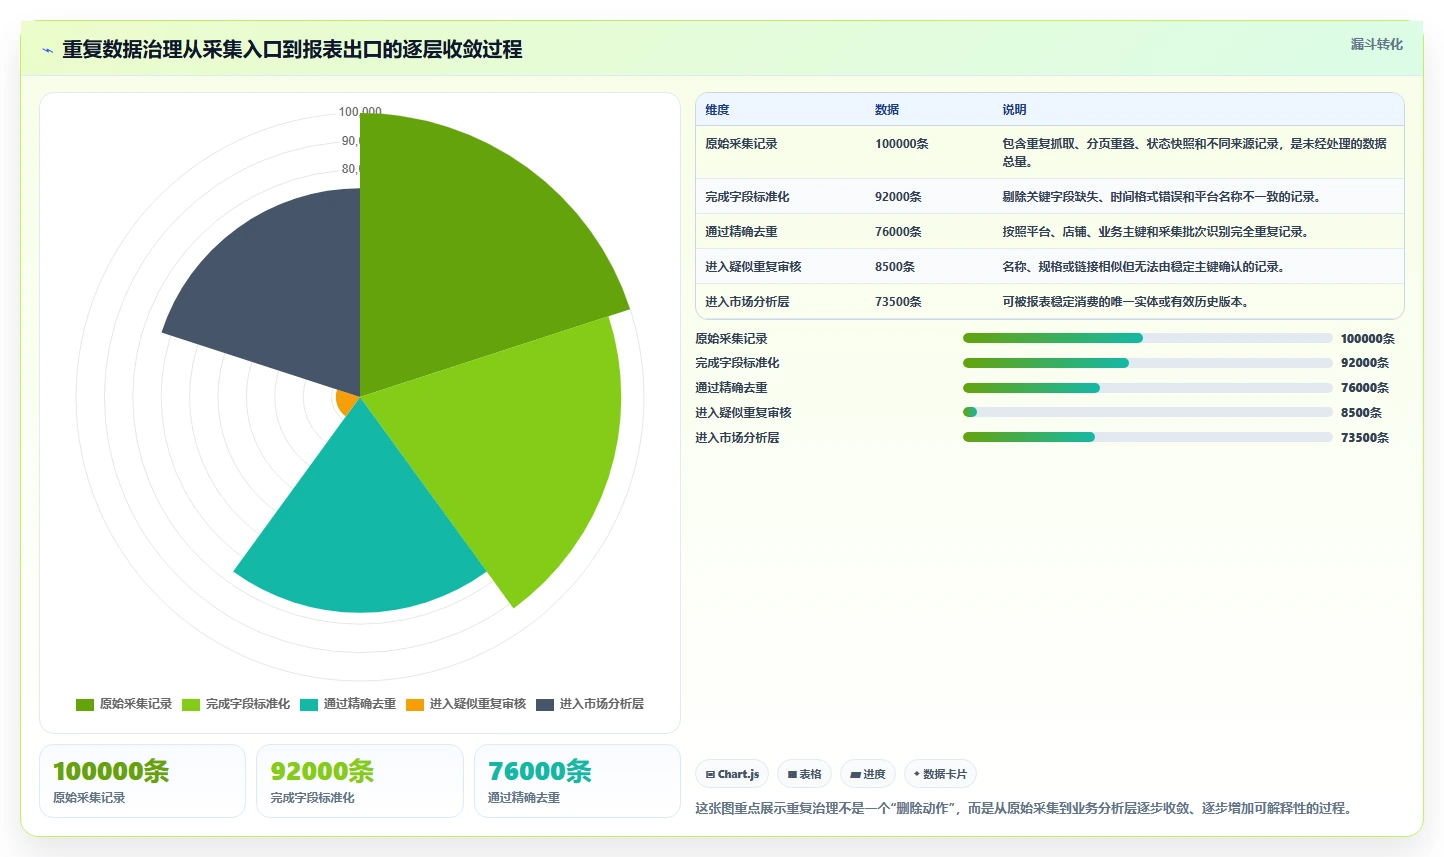Image resolution: width=1444 pixels, height=857 pixels.
Task: Click the 进入疑似重复审核 progress bar
Action: point(1147,412)
